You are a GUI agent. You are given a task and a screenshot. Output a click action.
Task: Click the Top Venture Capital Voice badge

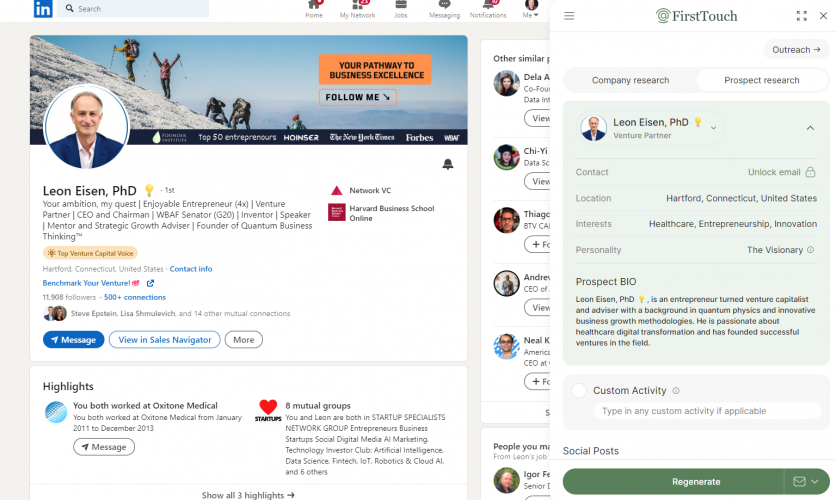click(x=90, y=253)
